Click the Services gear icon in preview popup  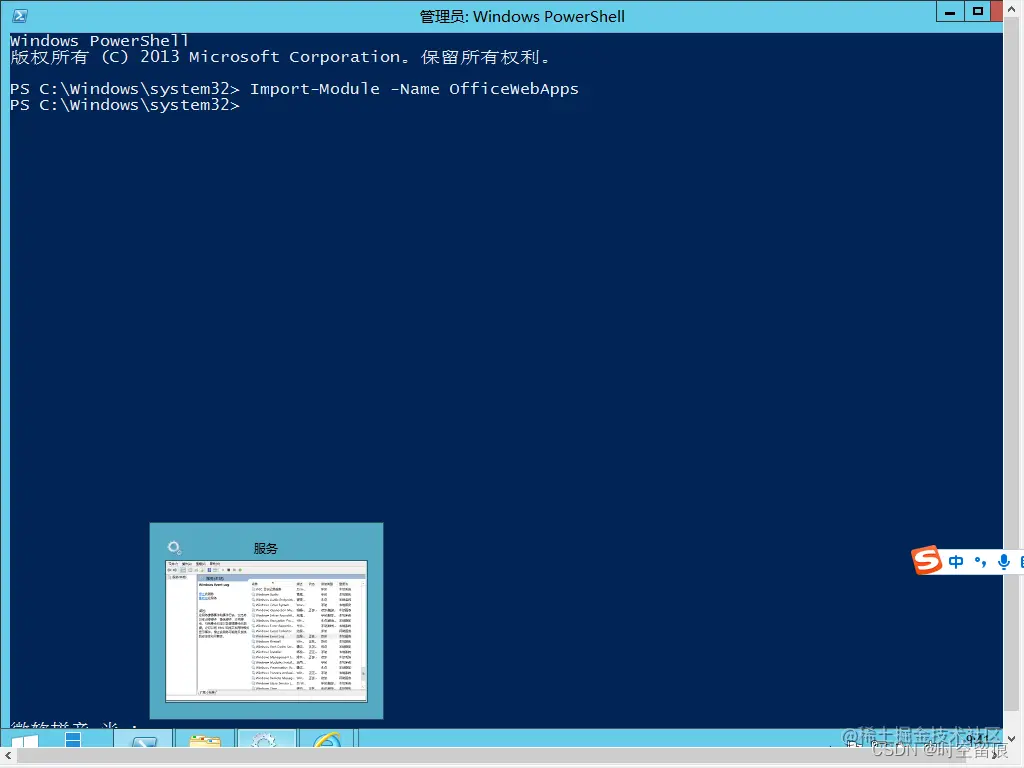(174, 547)
